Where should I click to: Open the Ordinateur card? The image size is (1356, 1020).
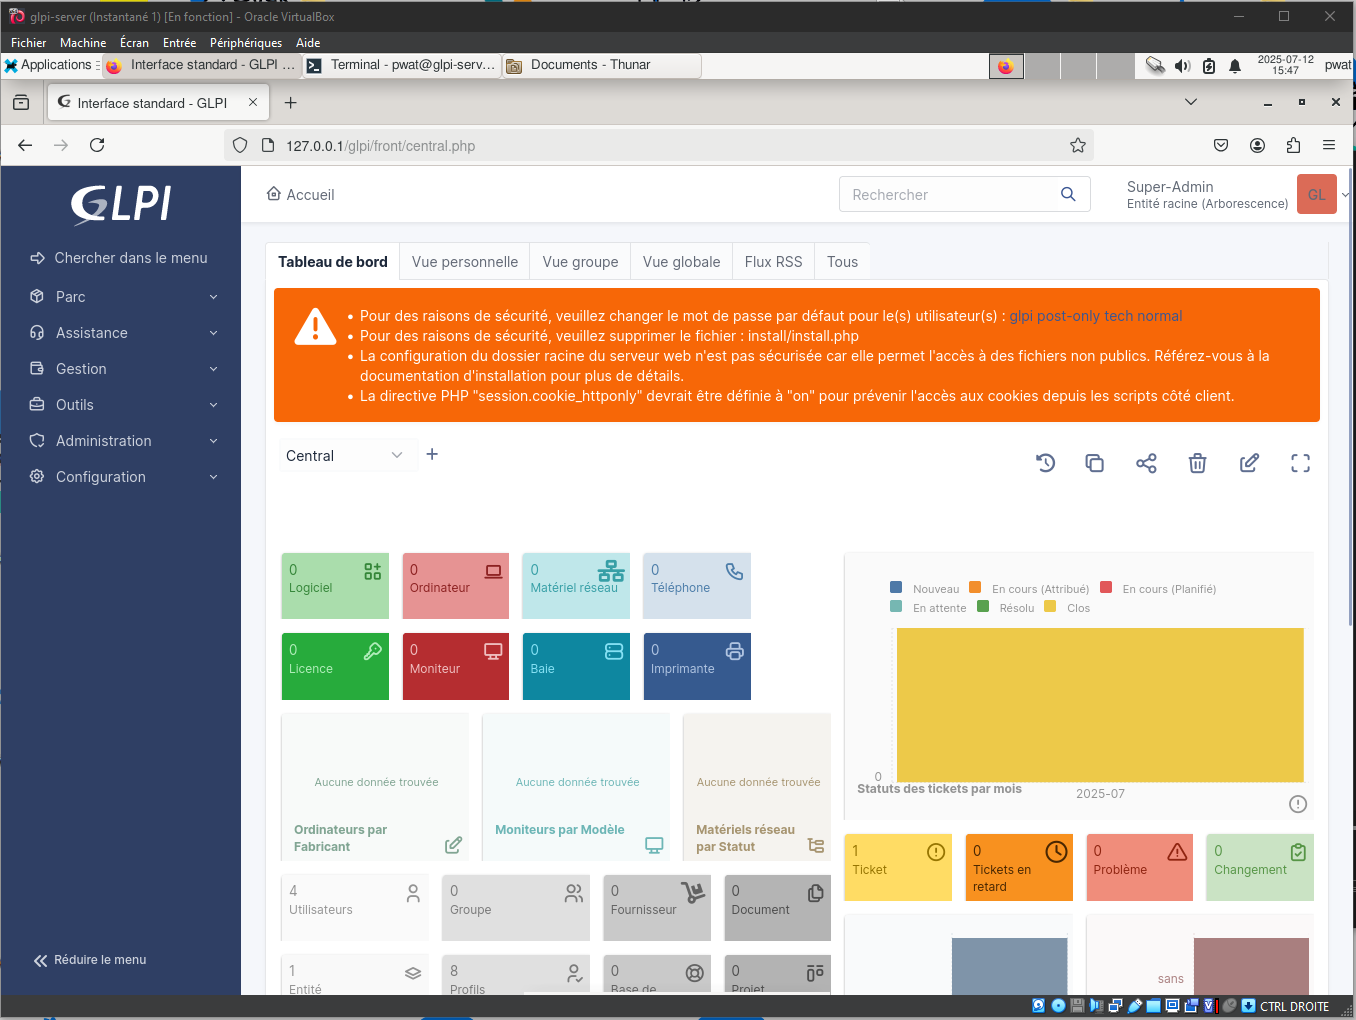pos(455,586)
